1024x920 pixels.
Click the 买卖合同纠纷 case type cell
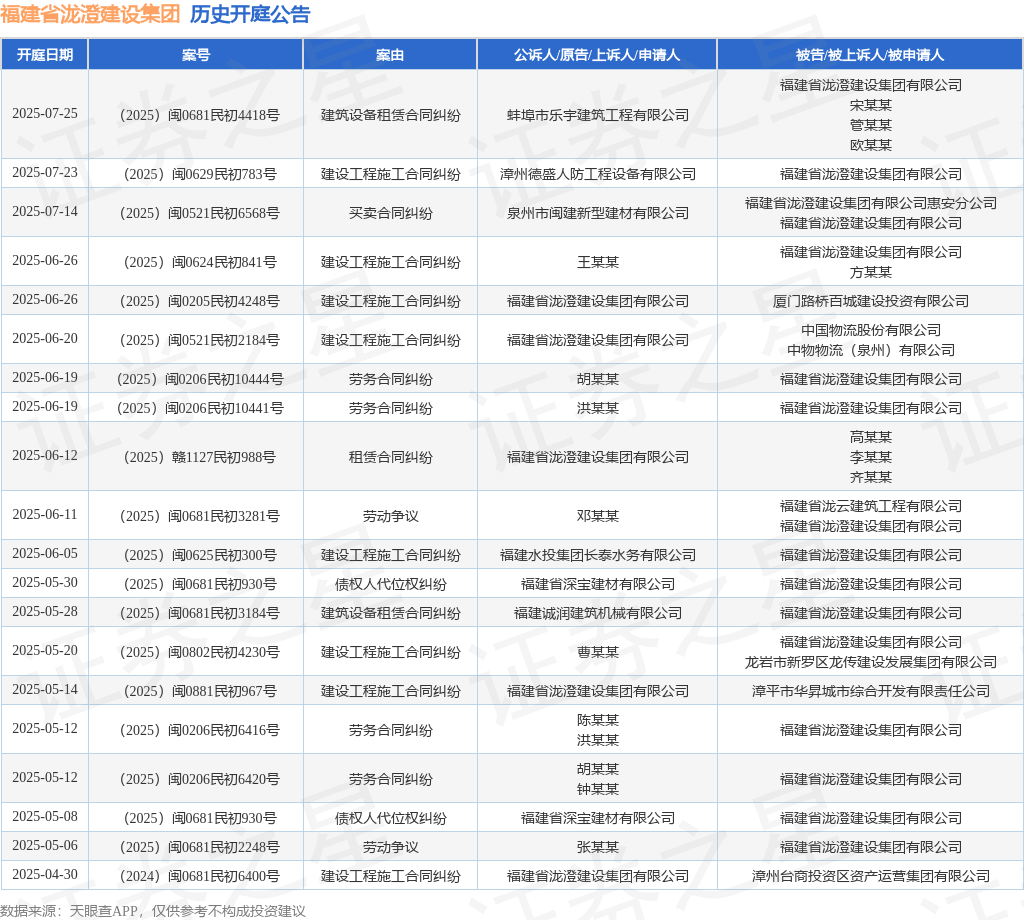coord(391,213)
